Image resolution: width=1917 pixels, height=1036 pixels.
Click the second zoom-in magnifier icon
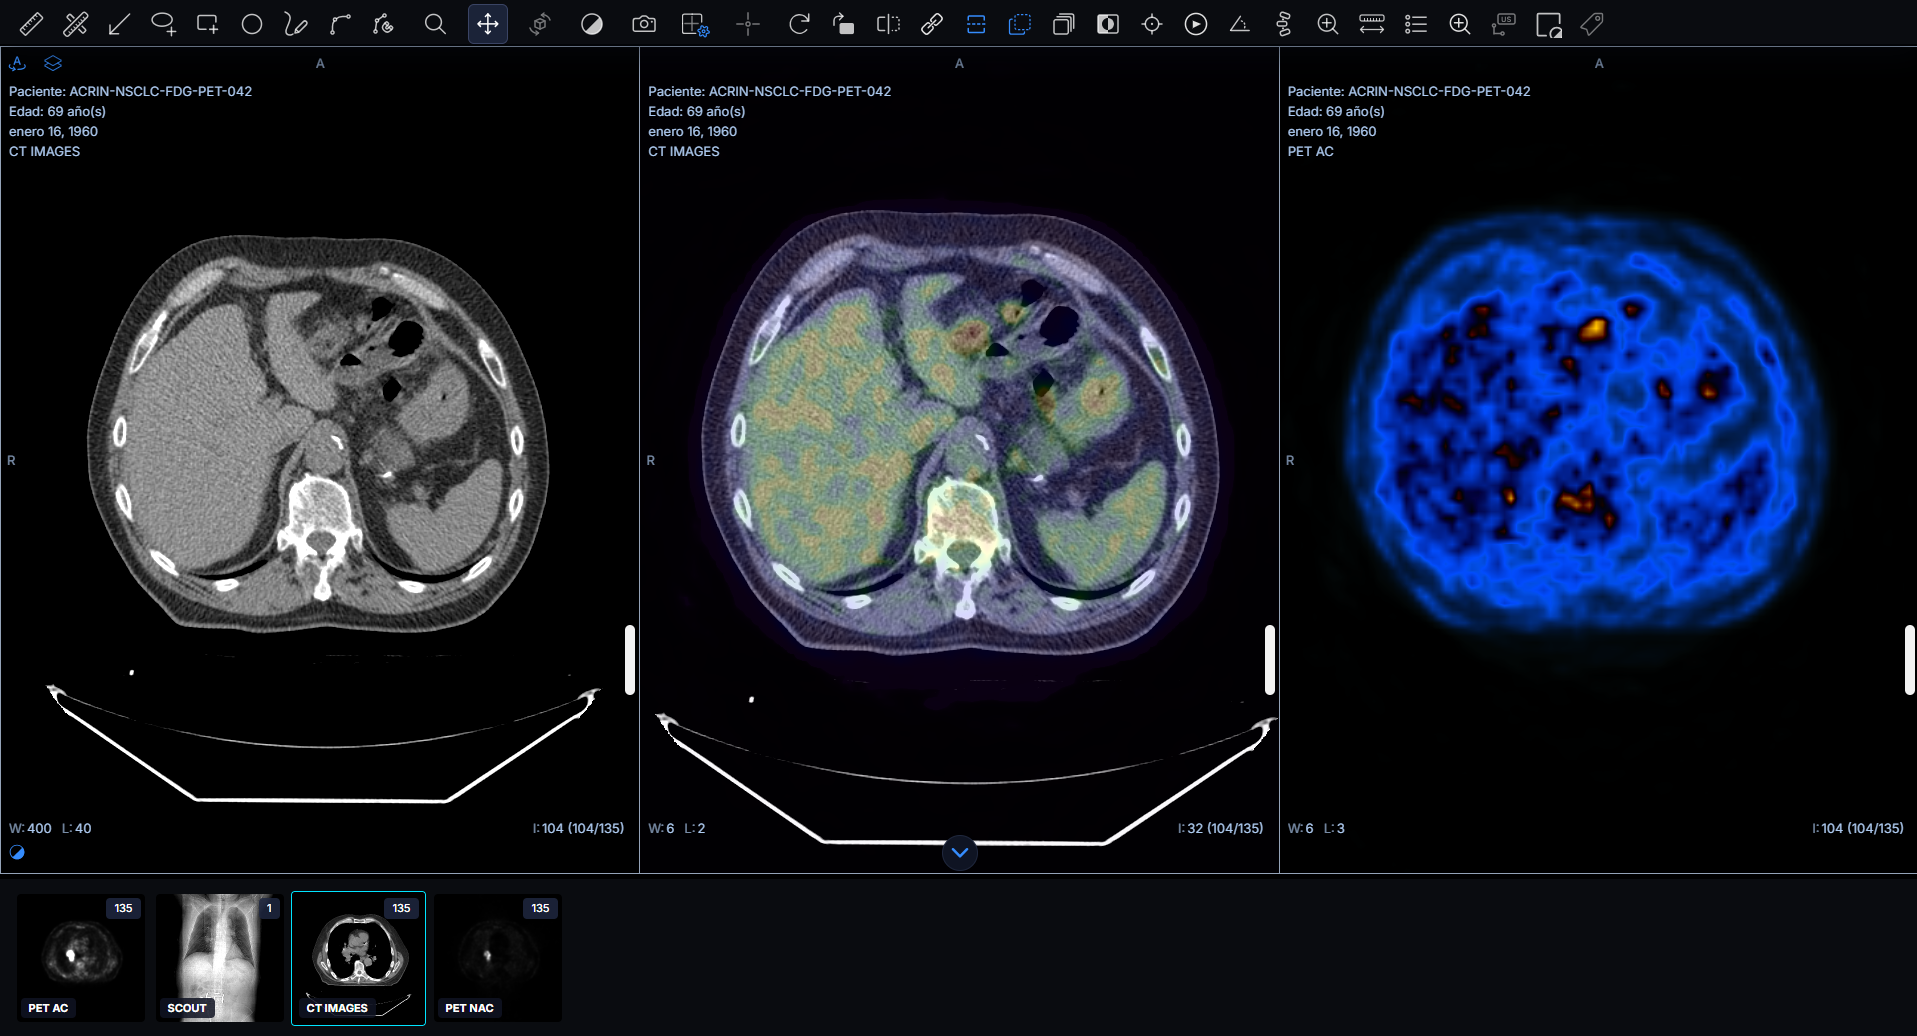tap(1460, 24)
